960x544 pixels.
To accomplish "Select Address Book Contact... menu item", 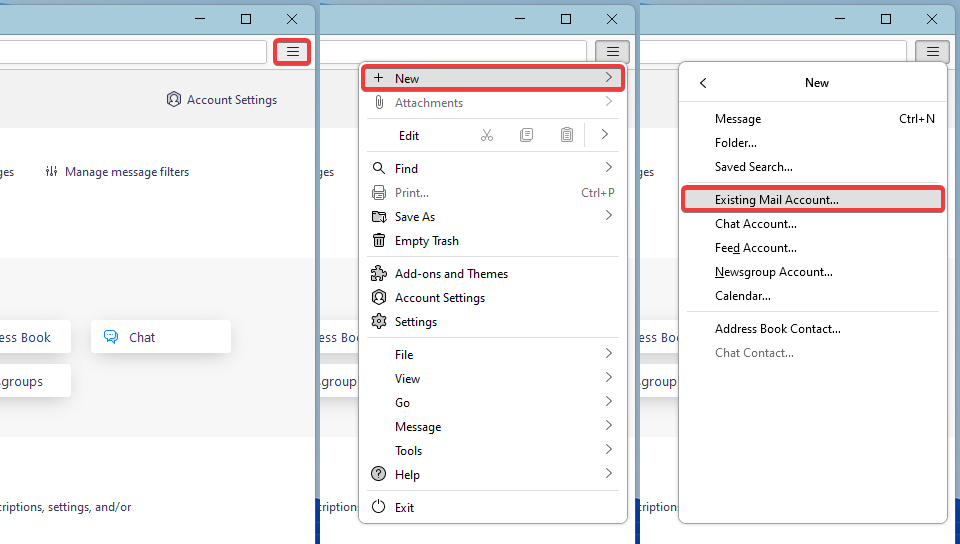I will coord(777,329).
